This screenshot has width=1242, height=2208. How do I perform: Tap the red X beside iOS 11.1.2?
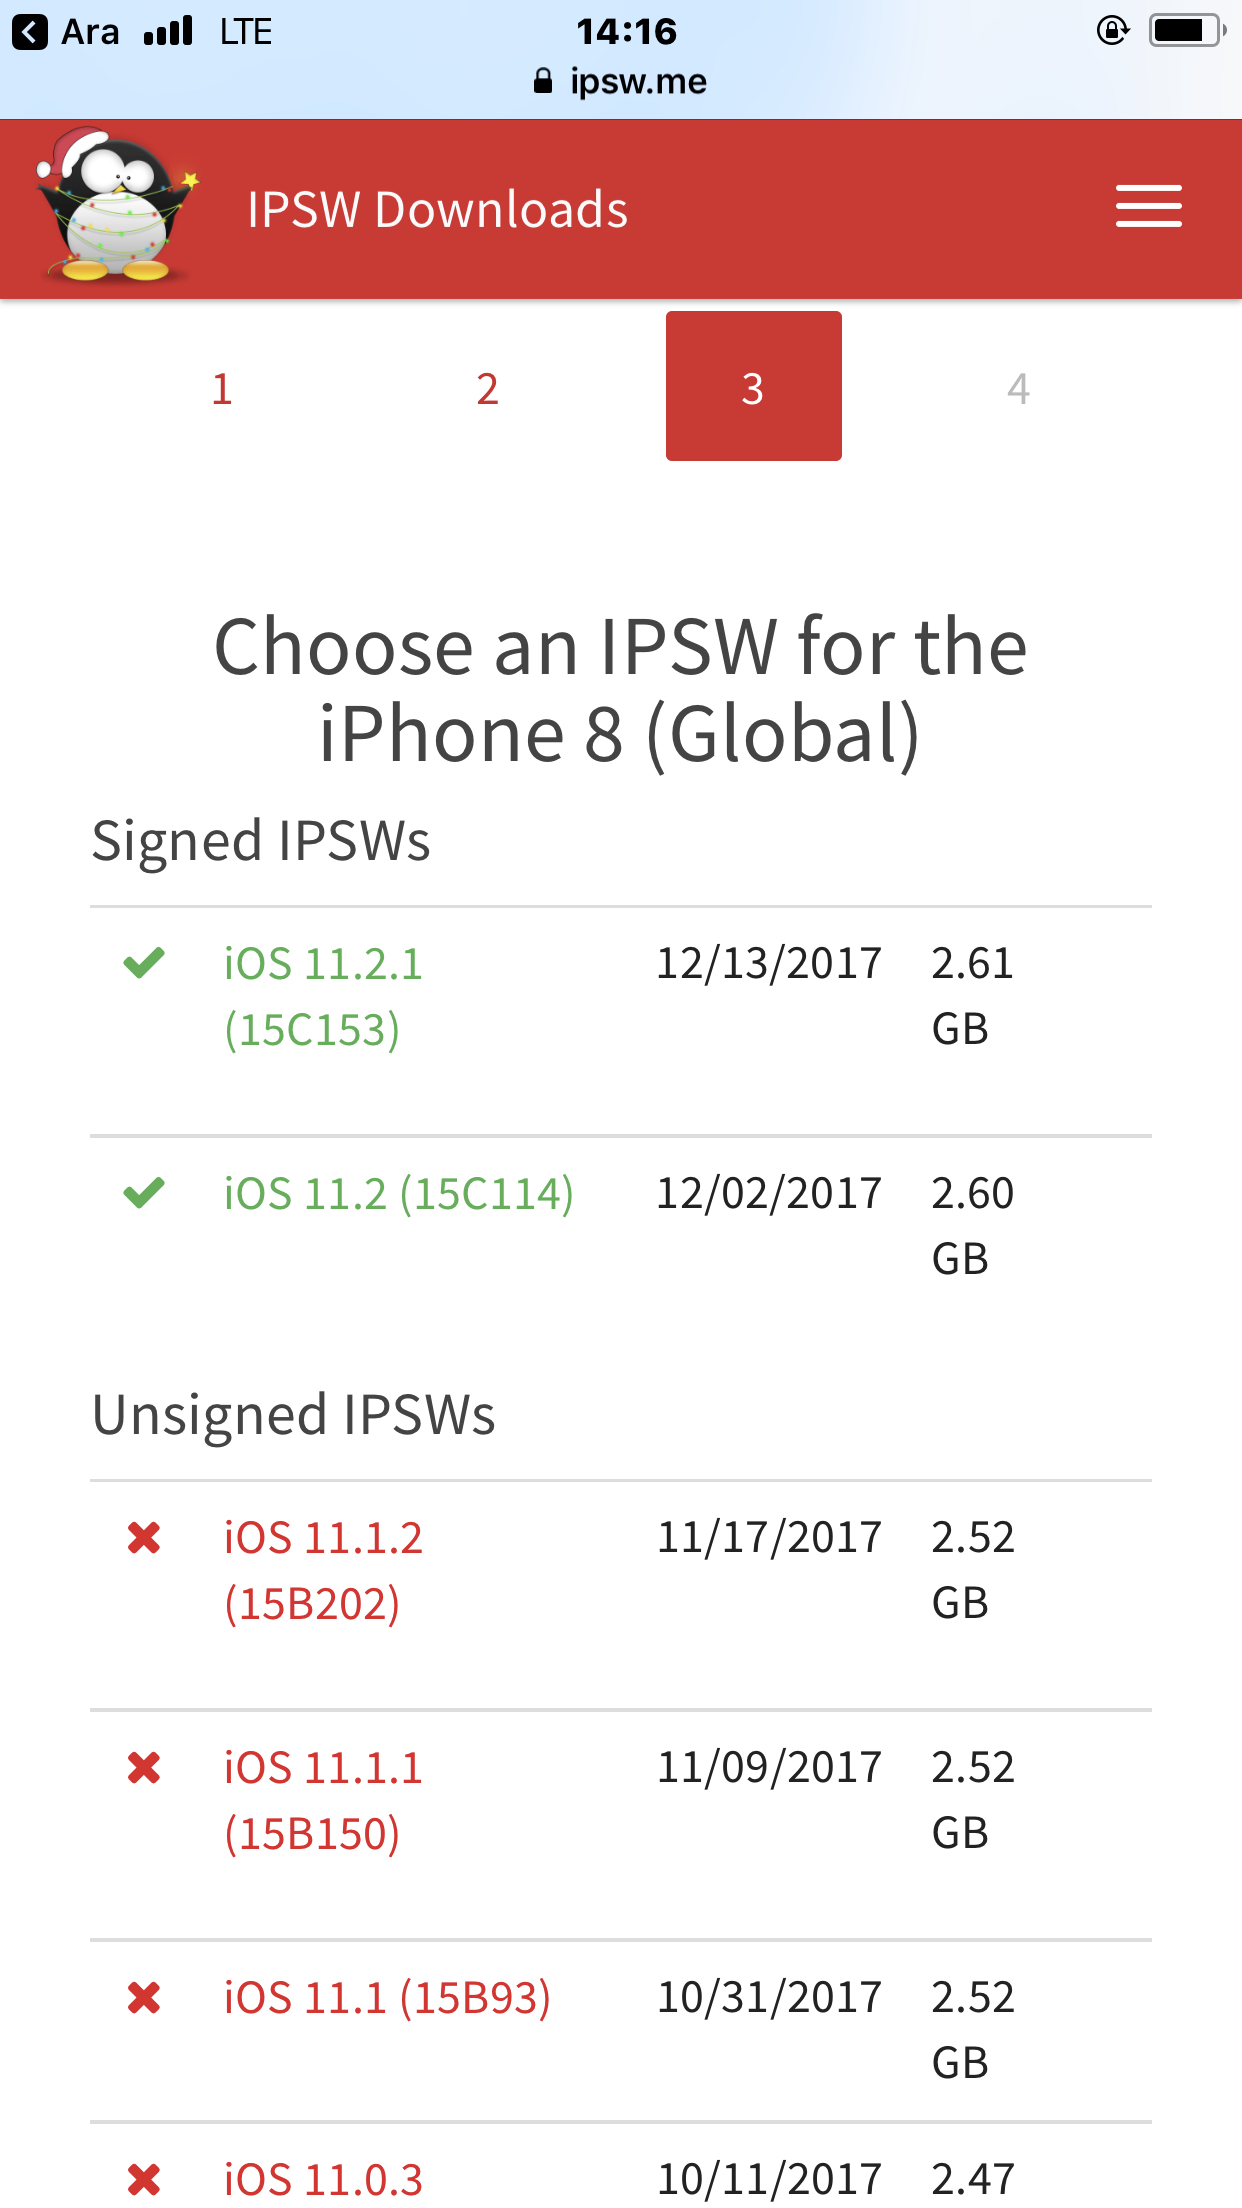click(x=144, y=1537)
